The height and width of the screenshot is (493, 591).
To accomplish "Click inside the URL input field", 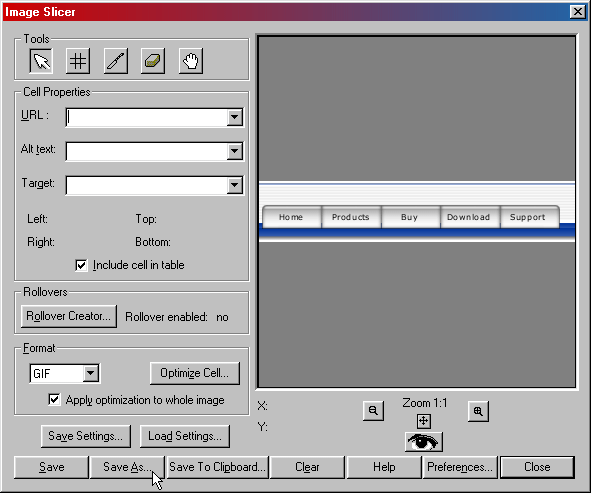I will click(x=147, y=117).
